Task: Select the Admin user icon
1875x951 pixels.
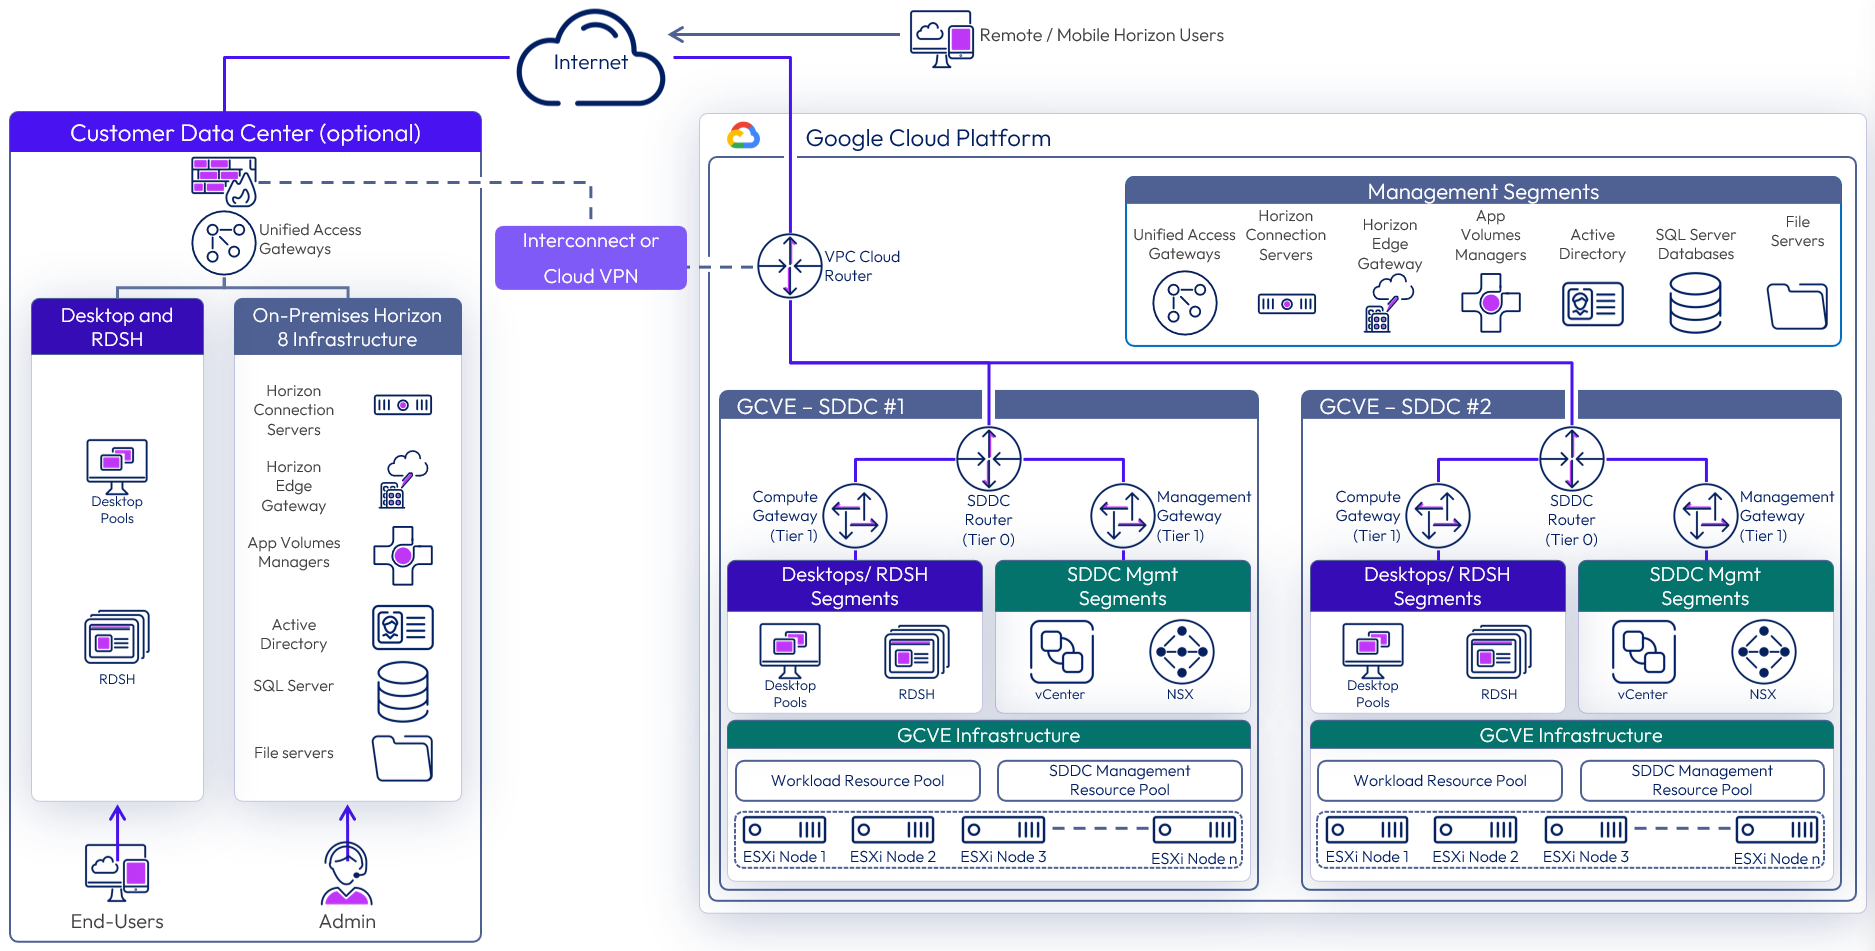Action: click(x=347, y=873)
